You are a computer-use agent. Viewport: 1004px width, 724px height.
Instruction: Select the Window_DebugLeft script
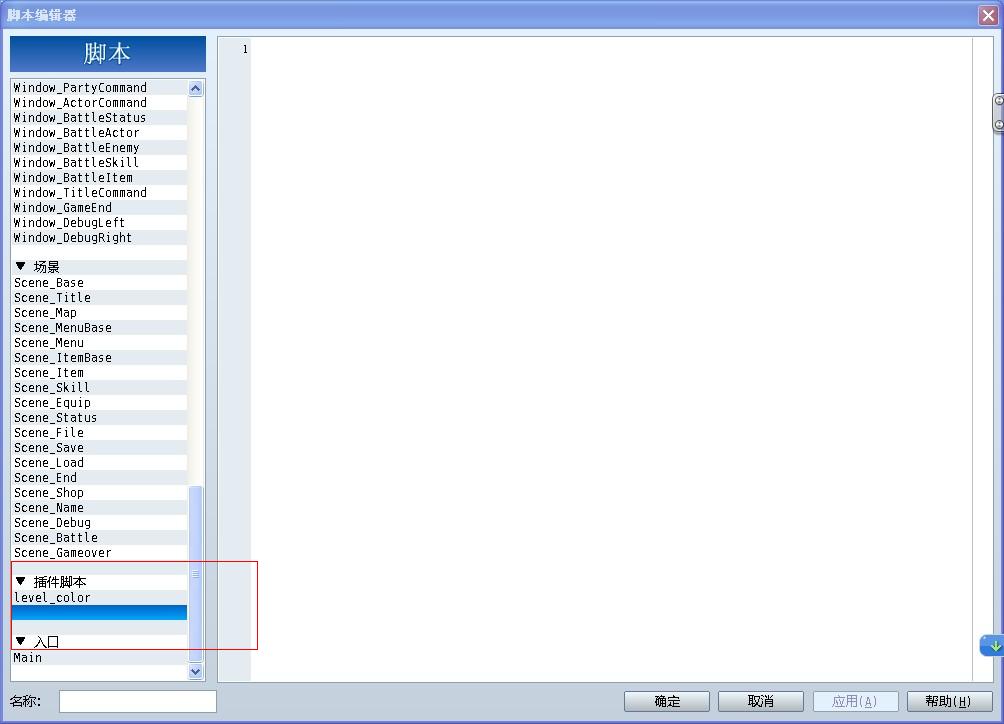99,223
